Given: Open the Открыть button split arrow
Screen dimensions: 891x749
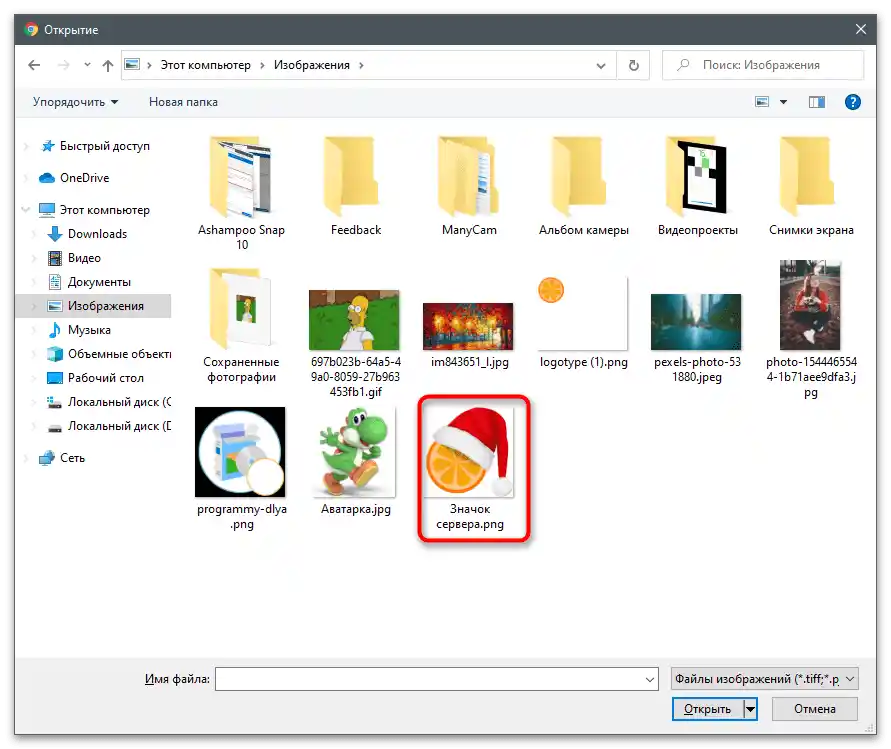Looking at the screenshot, I should 751,709.
